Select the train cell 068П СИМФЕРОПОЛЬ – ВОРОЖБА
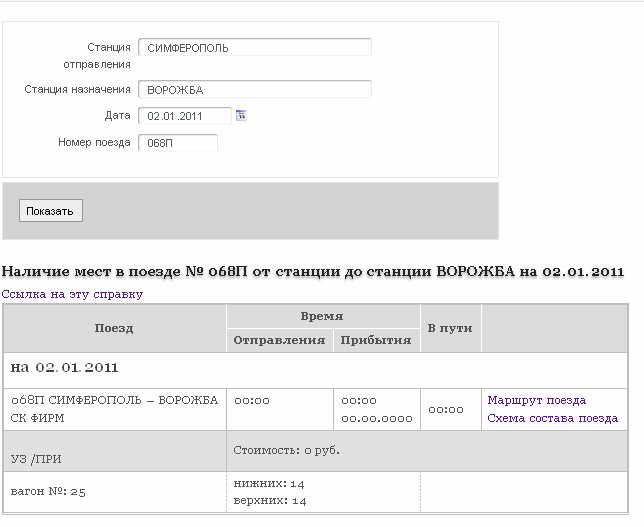 click(x=114, y=409)
